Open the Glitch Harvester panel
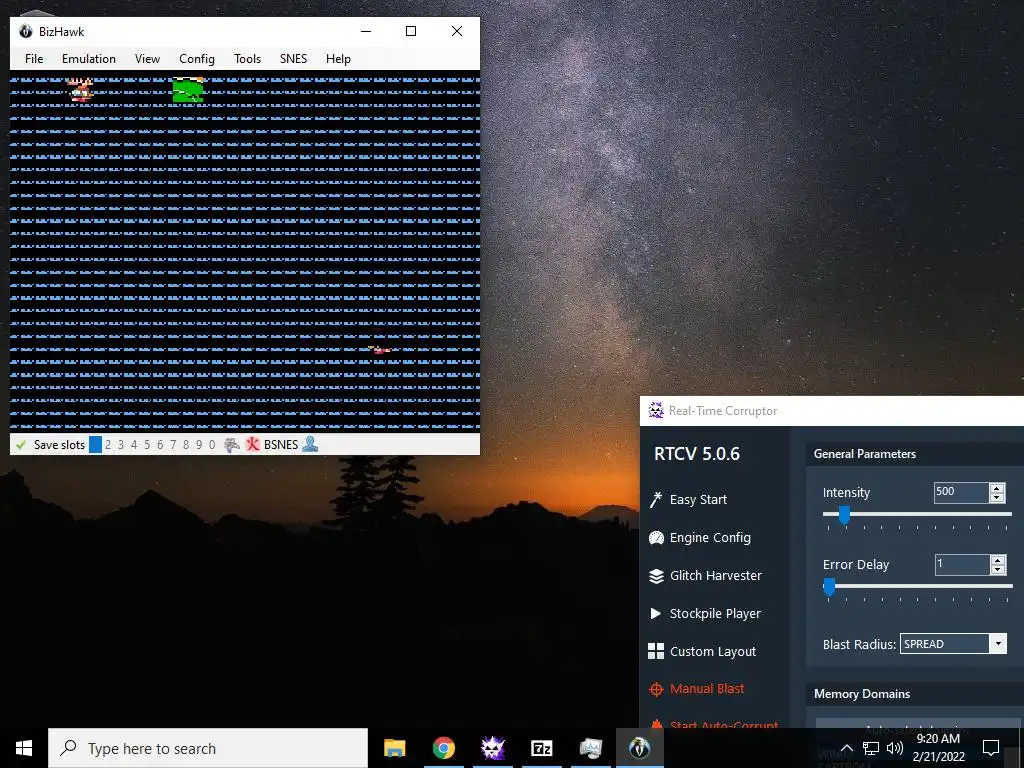 (x=705, y=575)
